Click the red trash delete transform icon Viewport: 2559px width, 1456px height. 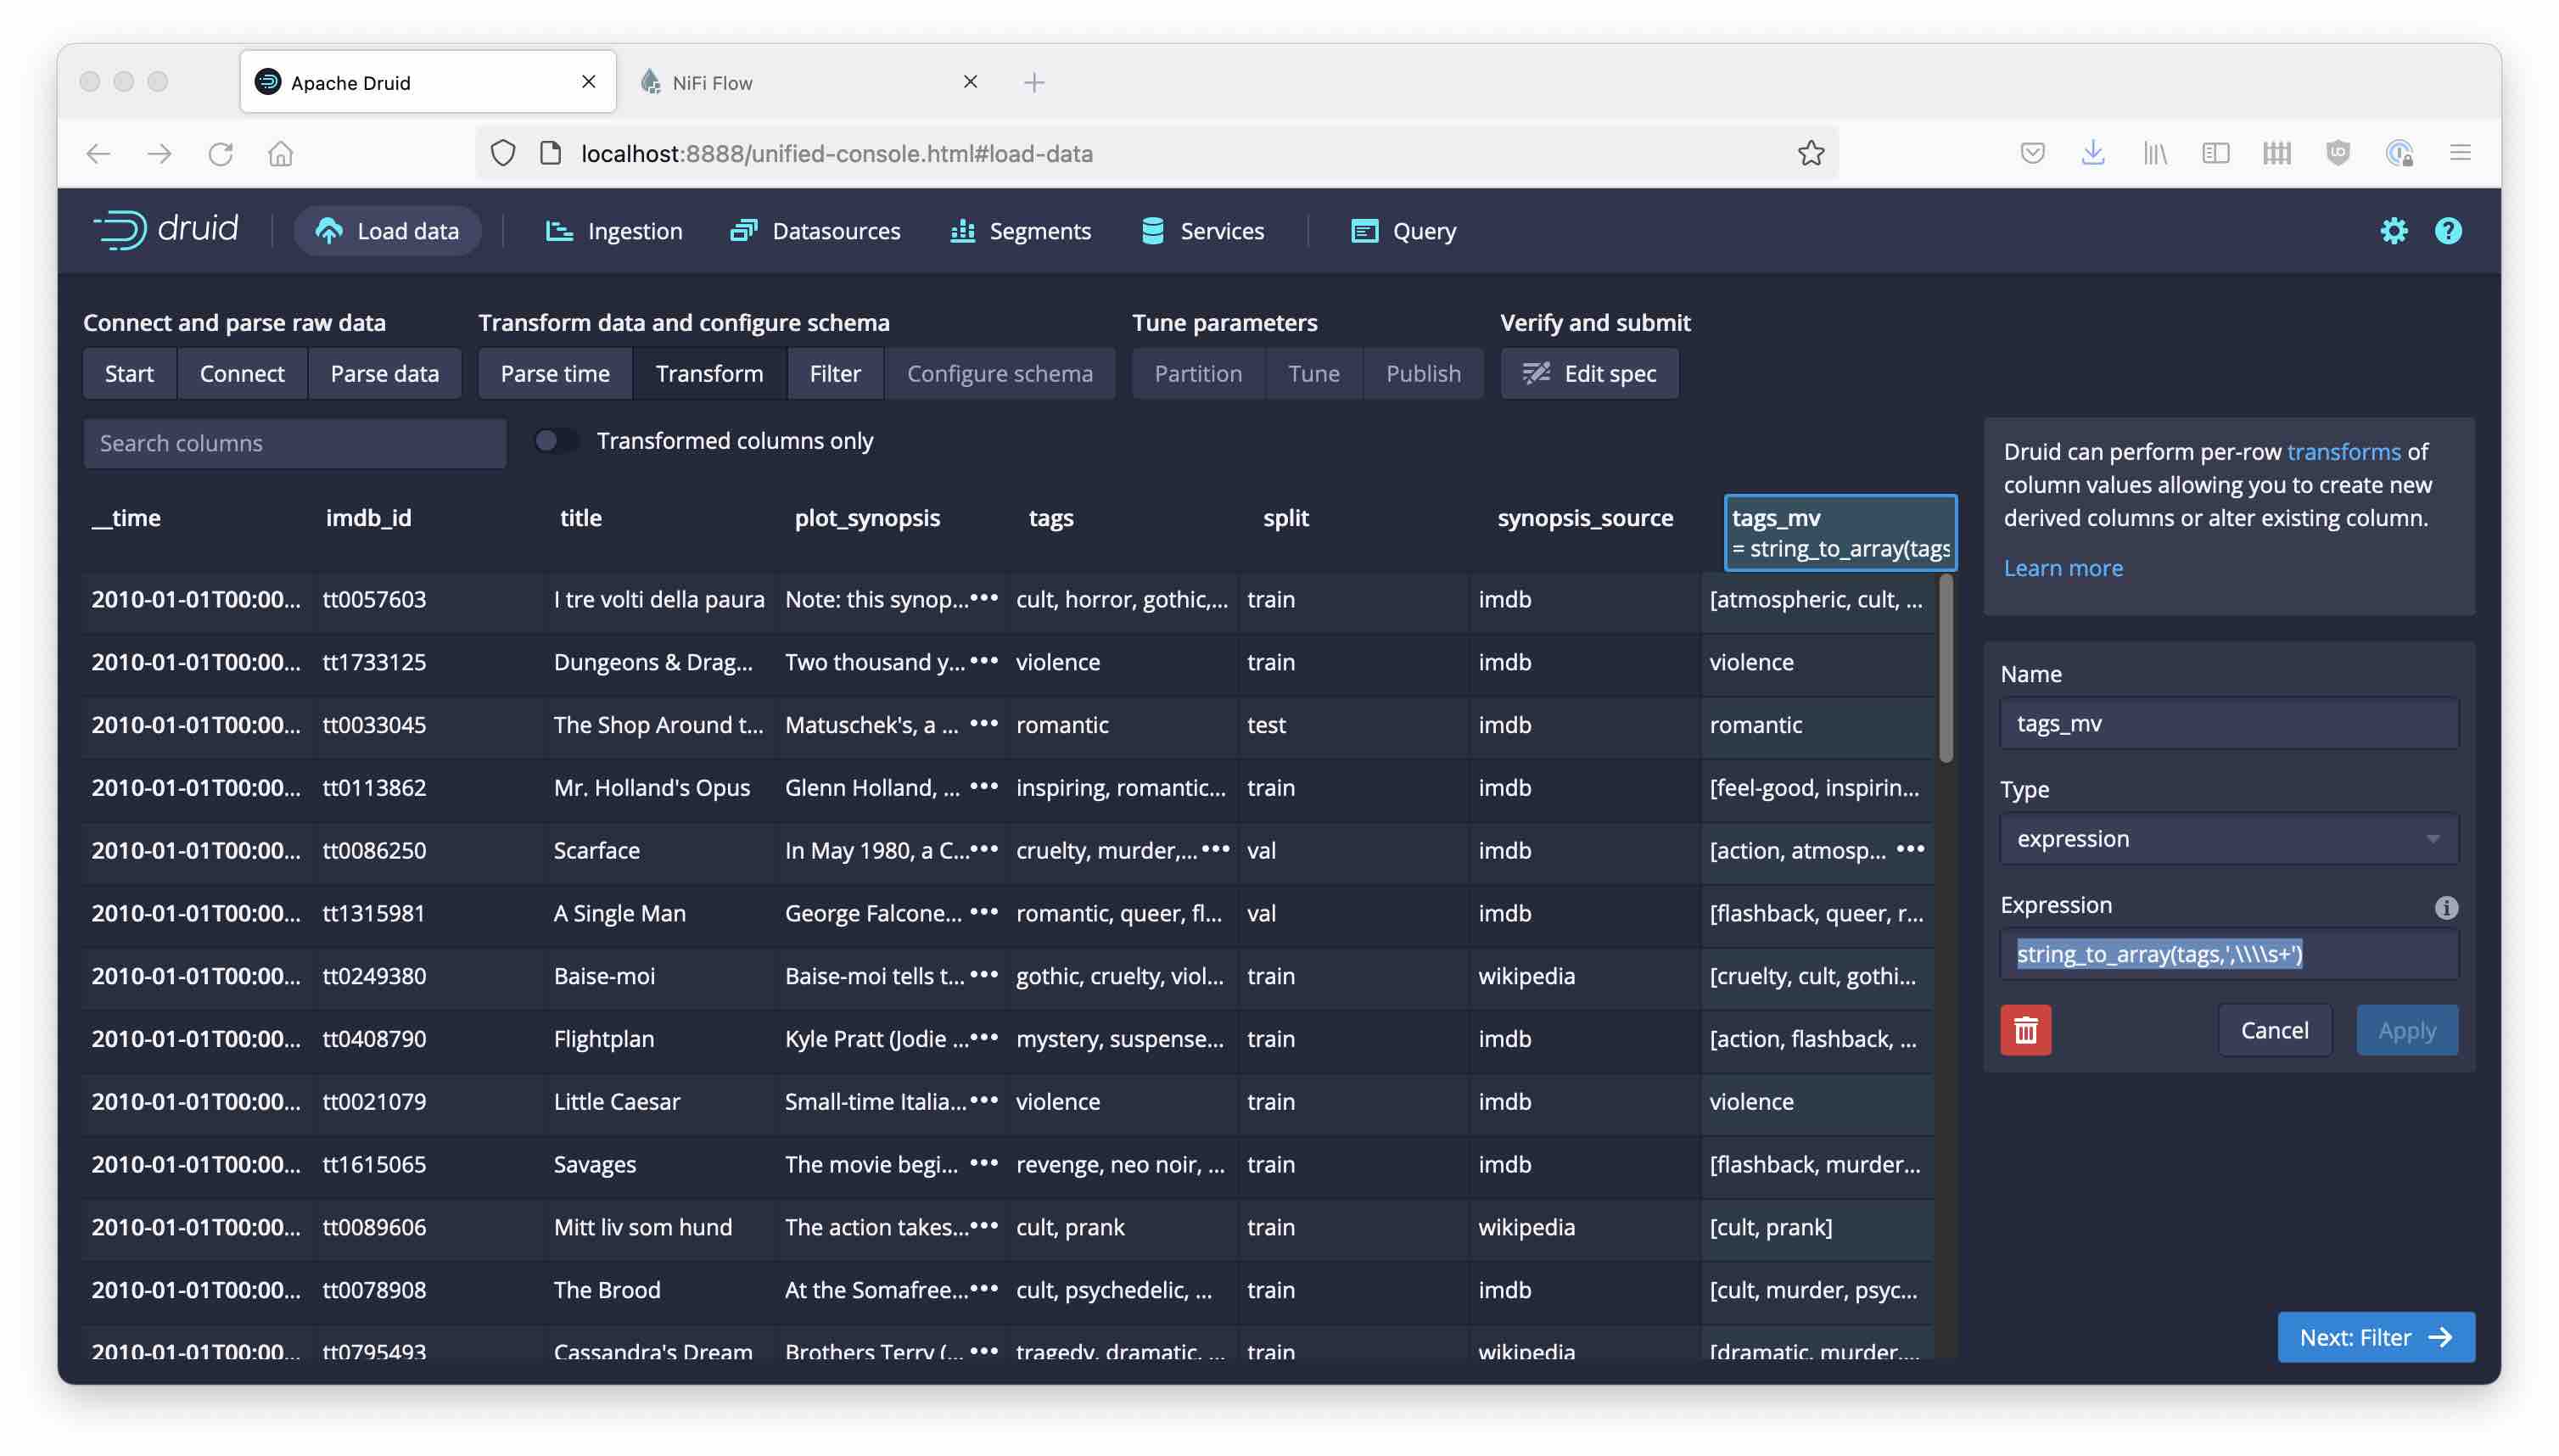(2025, 1030)
